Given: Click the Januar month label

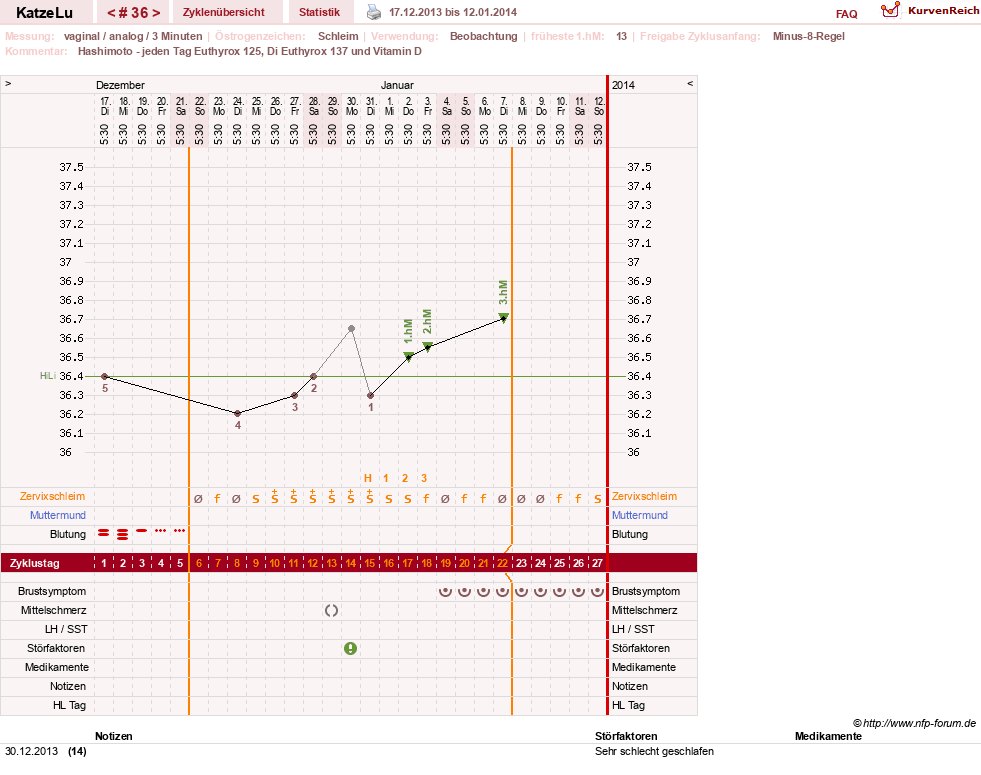Looking at the screenshot, I should coord(397,85).
